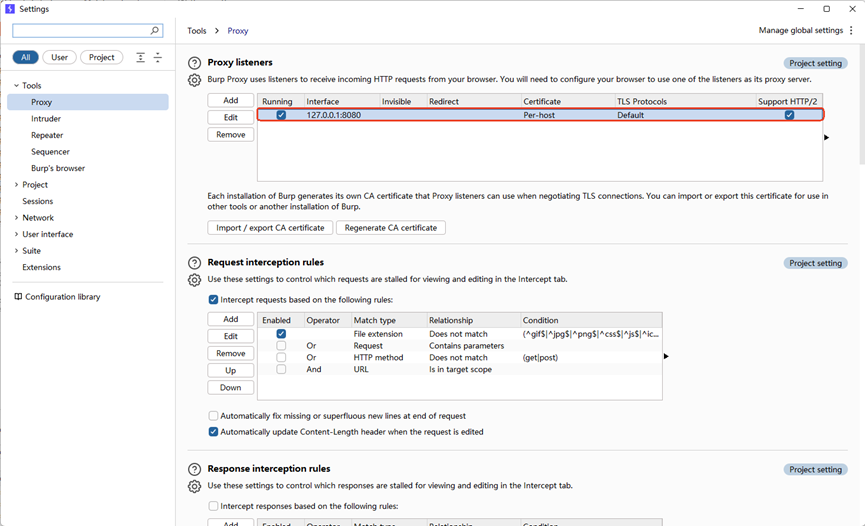Open Sequencer settings in the sidebar
865x526 pixels.
click(50, 152)
